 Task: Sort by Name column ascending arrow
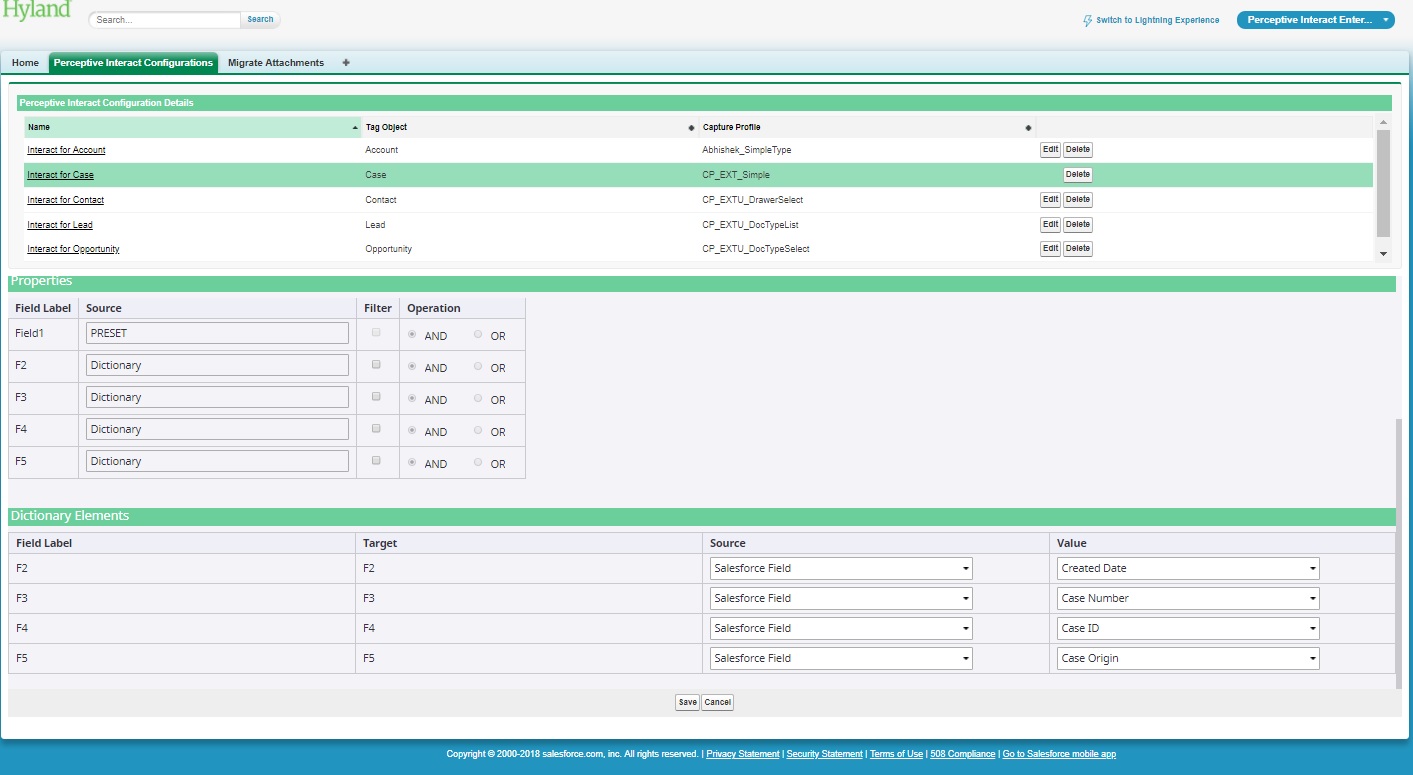tap(356, 128)
